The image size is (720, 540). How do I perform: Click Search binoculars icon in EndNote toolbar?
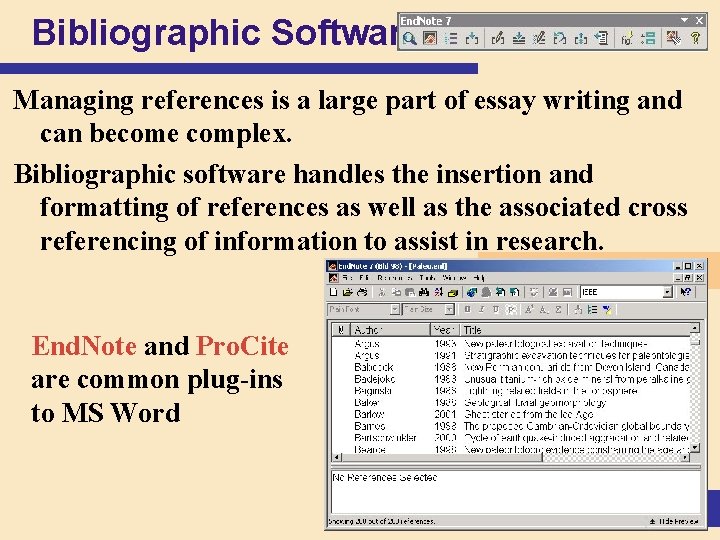pos(424,292)
